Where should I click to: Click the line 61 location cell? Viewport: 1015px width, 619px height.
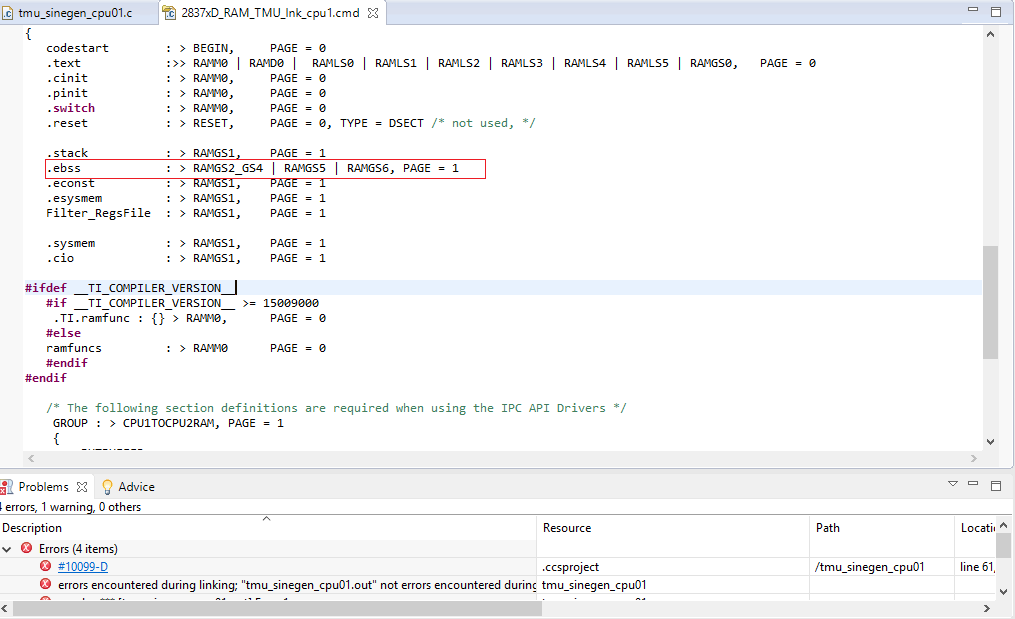[977, 567]
